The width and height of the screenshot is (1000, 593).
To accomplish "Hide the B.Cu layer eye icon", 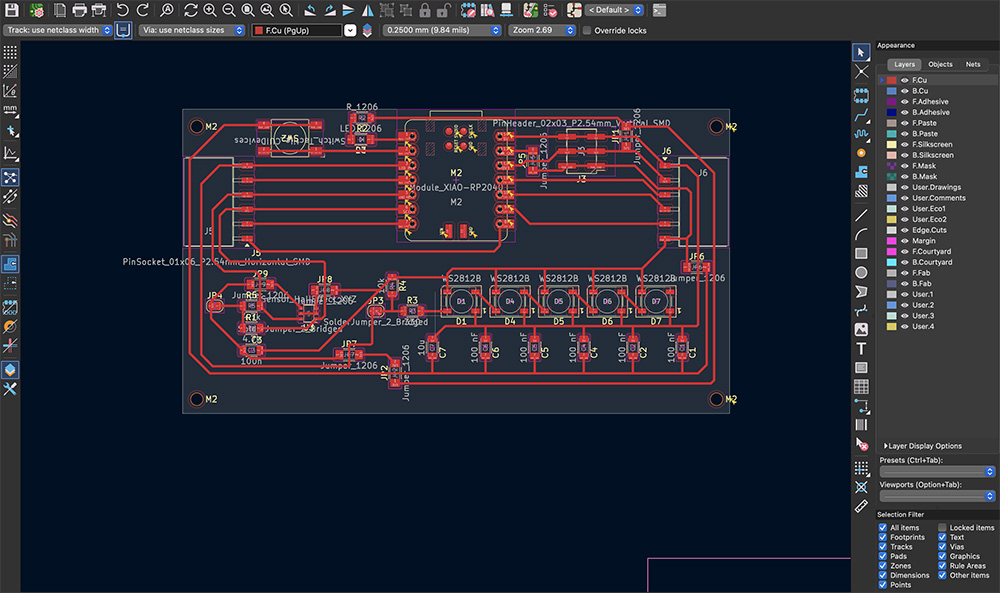I will (904, 91).
